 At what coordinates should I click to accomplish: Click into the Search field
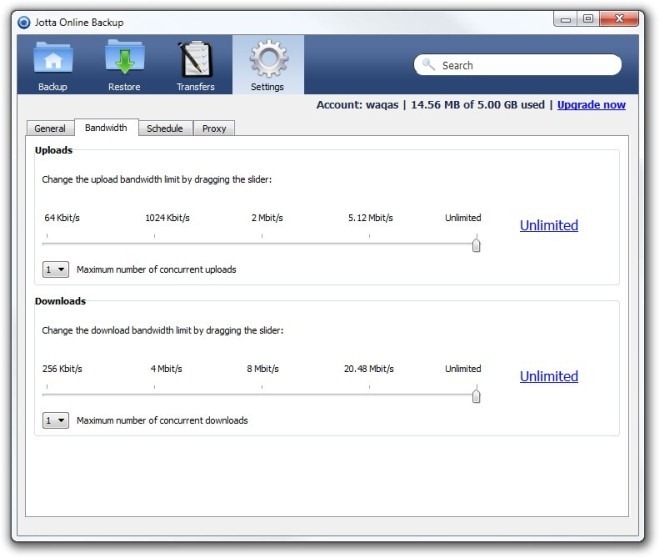[x=518, y=65]
